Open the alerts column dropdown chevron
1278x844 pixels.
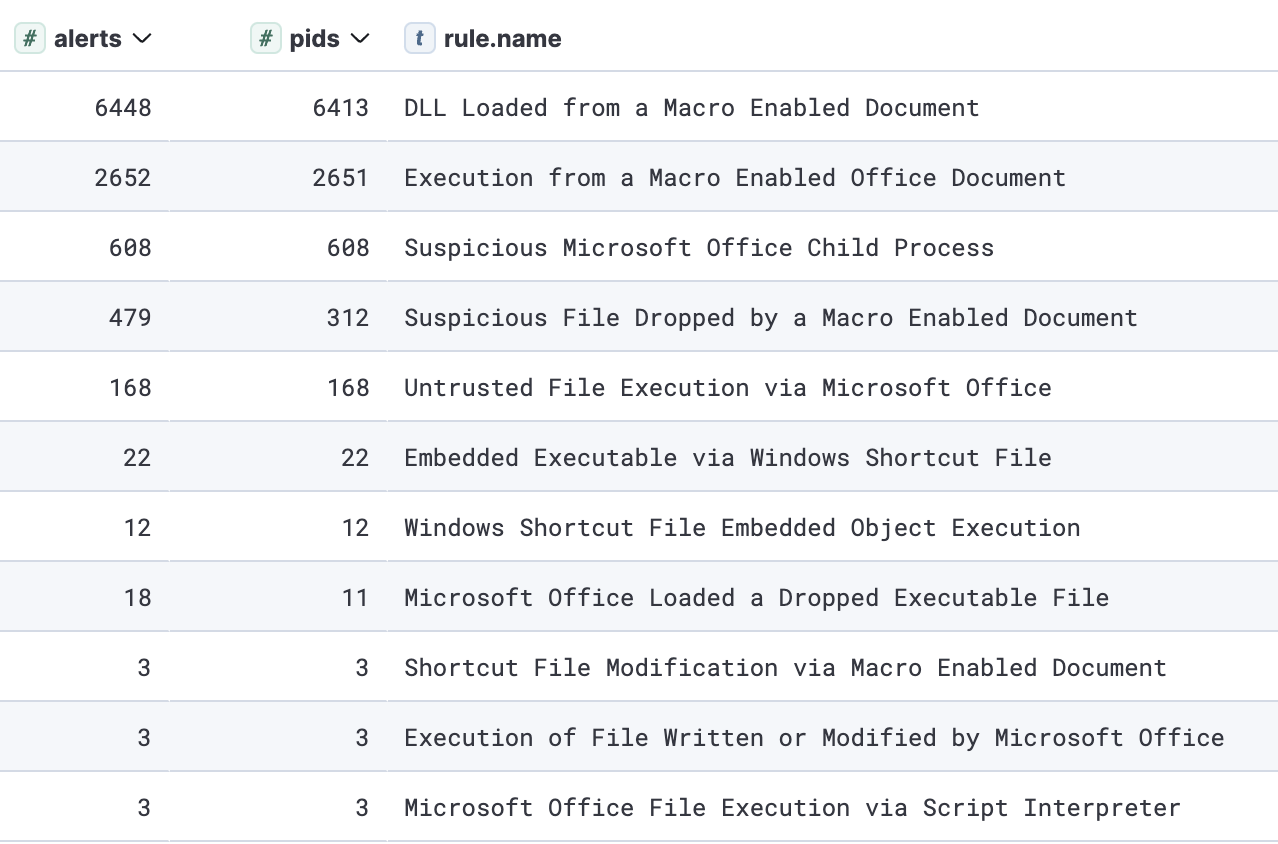click(x=142, y=39)
